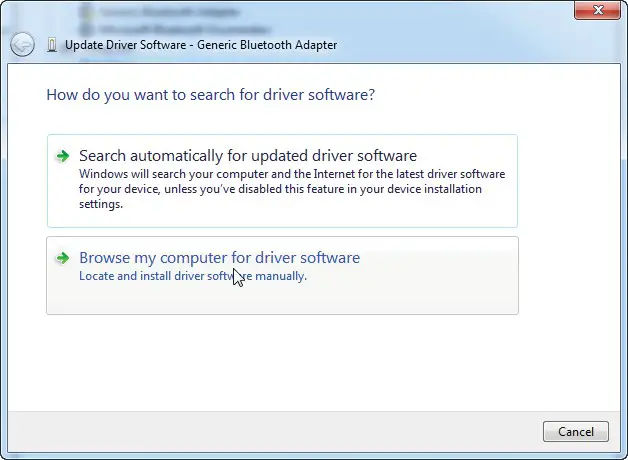This screenshot has height=460, width=628.
Task: Close the Update Driver Software window
Action: (598, 10)
